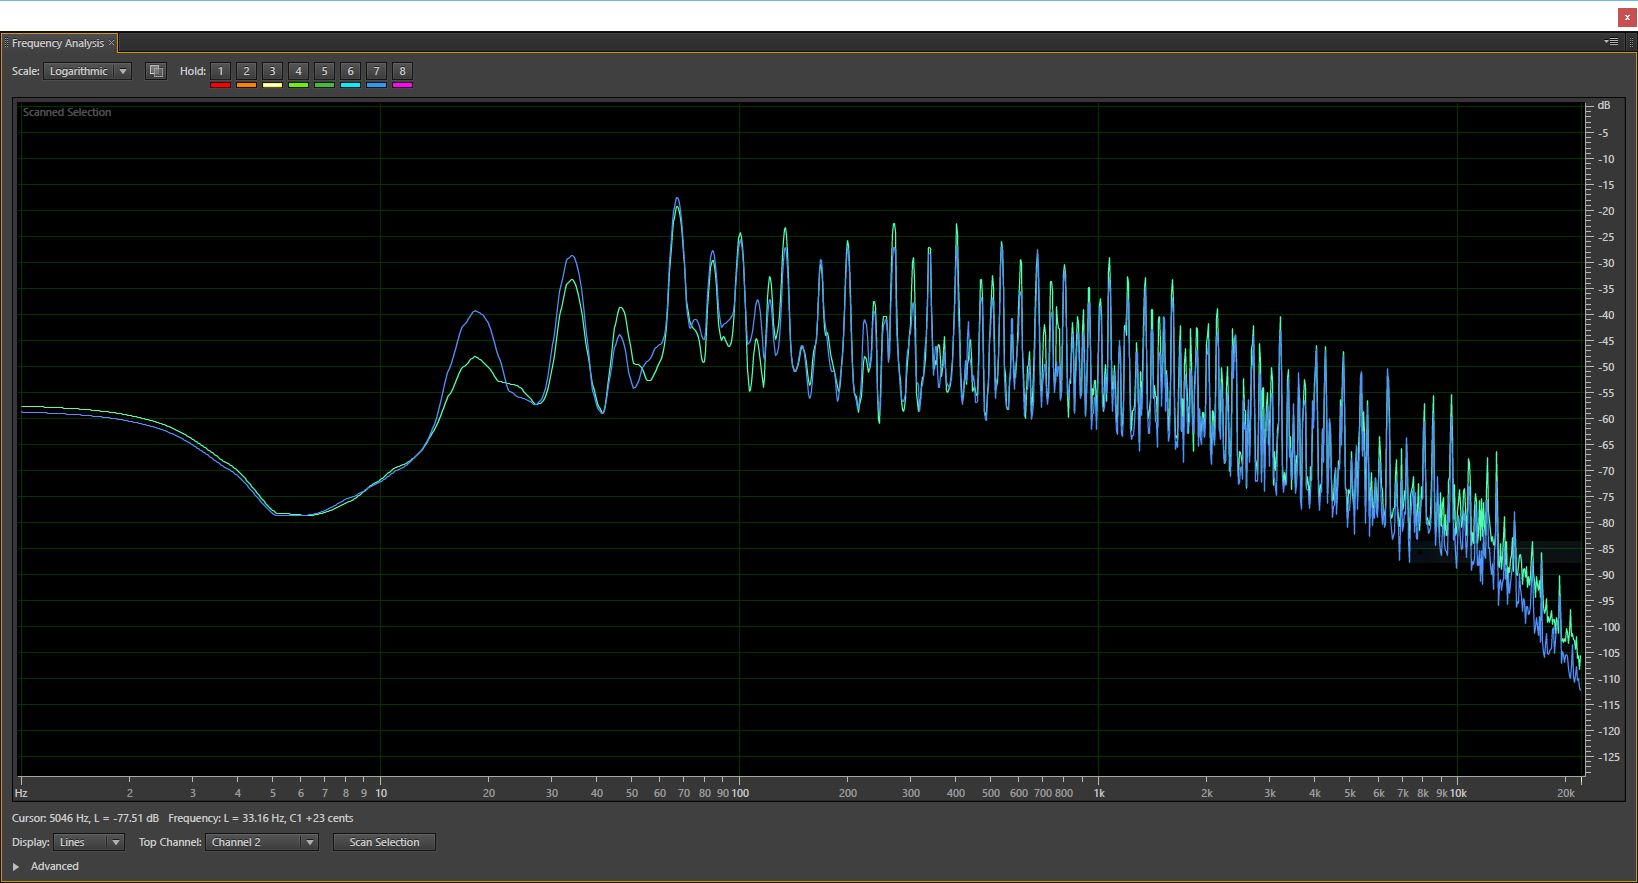Image resolution: width=1638 pixels, height=883 pixels.
Task: Copy all graph data to clipboard icon
Action: (156, 71)
